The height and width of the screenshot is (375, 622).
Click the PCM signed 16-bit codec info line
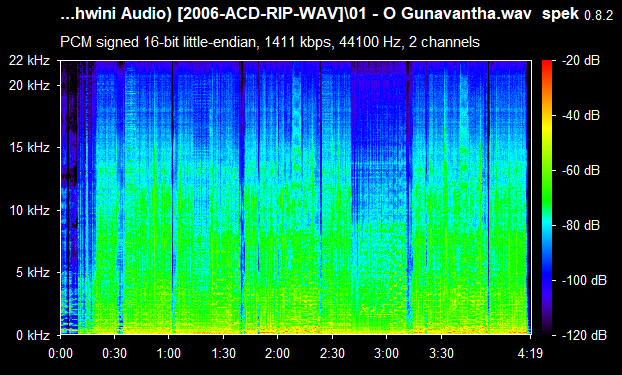coord(270,42)
